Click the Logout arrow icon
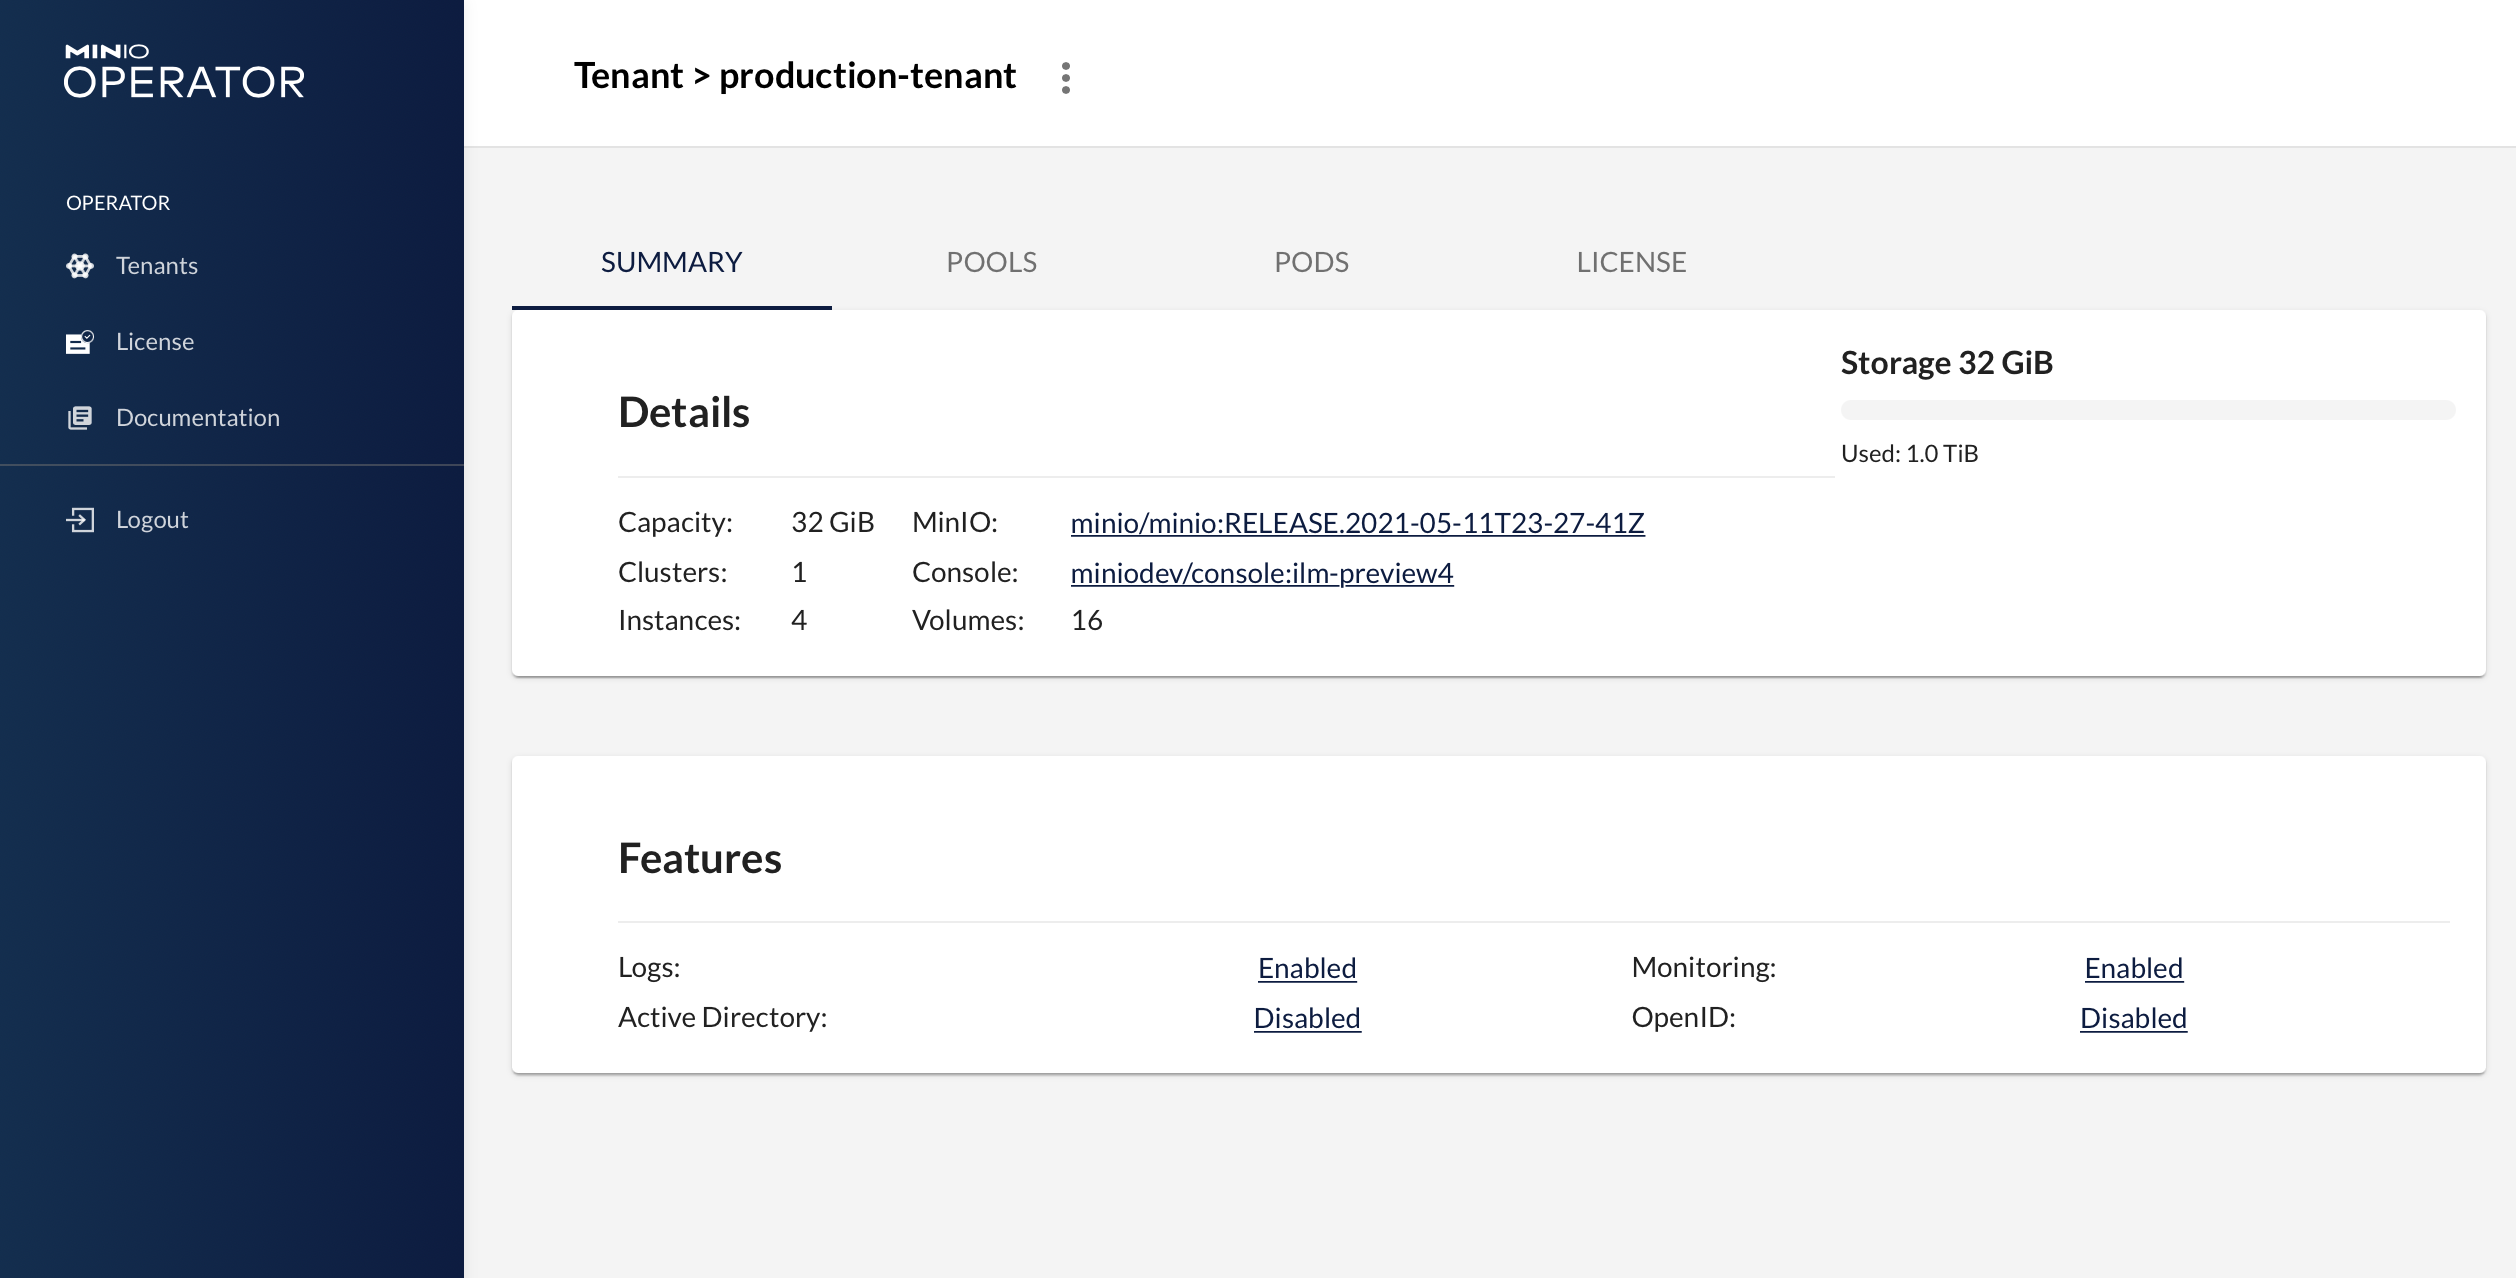 [80, 520]
